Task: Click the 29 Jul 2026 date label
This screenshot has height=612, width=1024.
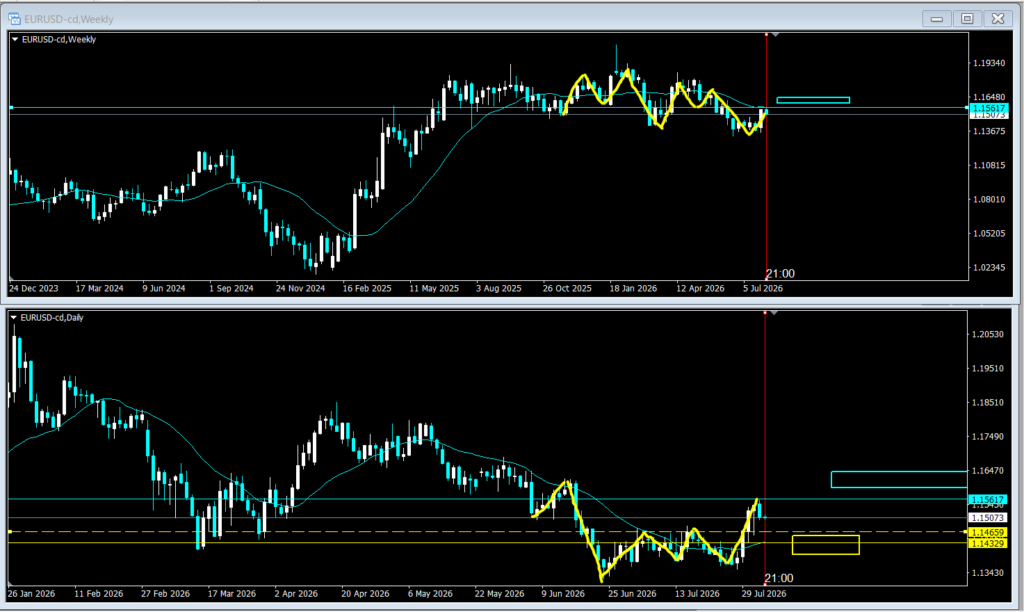Action: click(763, 594)
